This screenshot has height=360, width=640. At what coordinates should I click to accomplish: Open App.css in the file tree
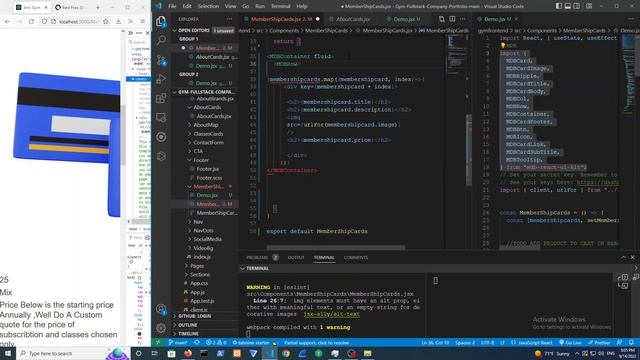pos(199,283)
